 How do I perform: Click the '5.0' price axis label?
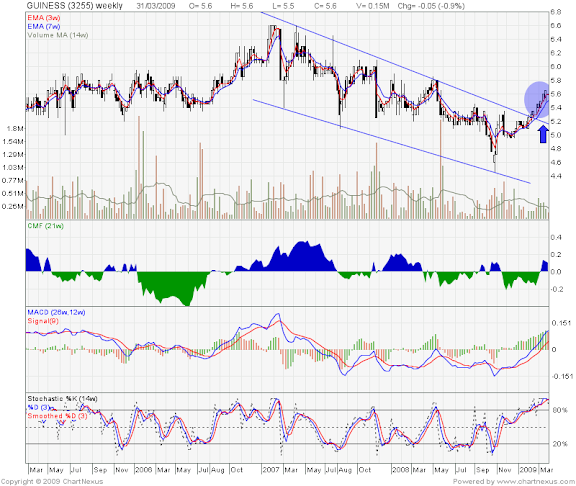(x=556, y=135)
